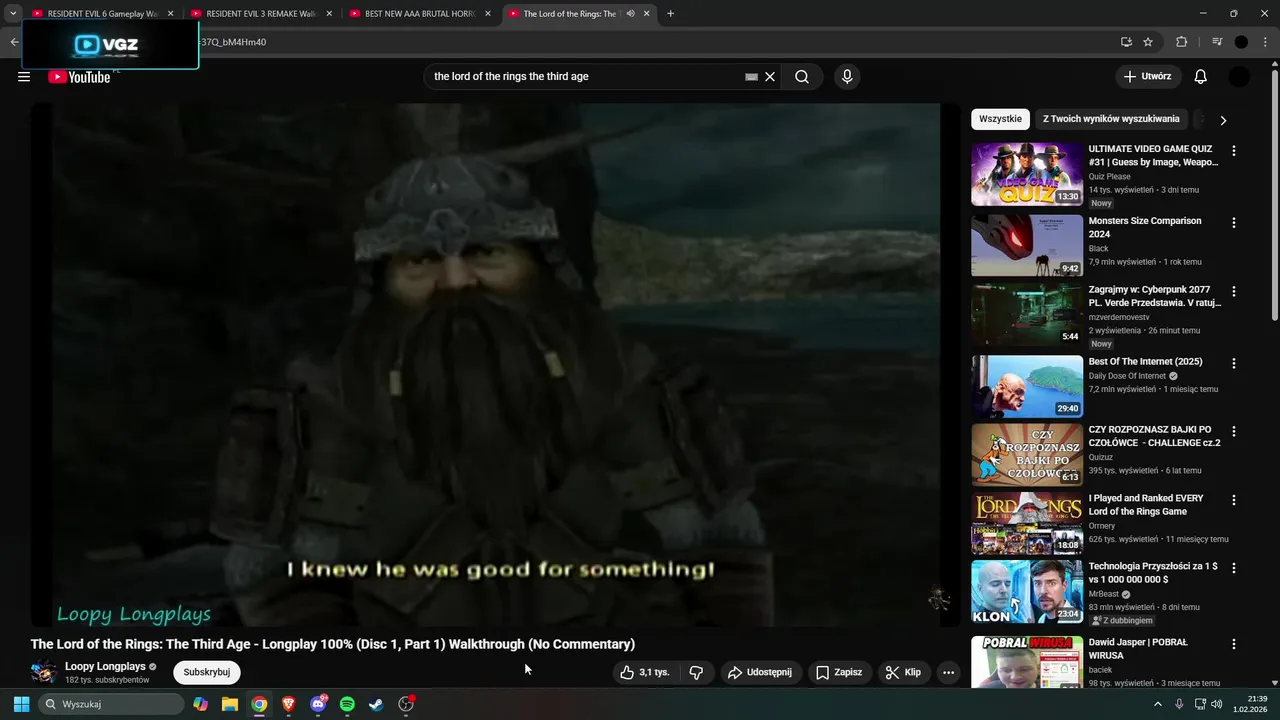Switch to BEST NEW AAA BRUTAL HORROR tab

tap(419, 14)
